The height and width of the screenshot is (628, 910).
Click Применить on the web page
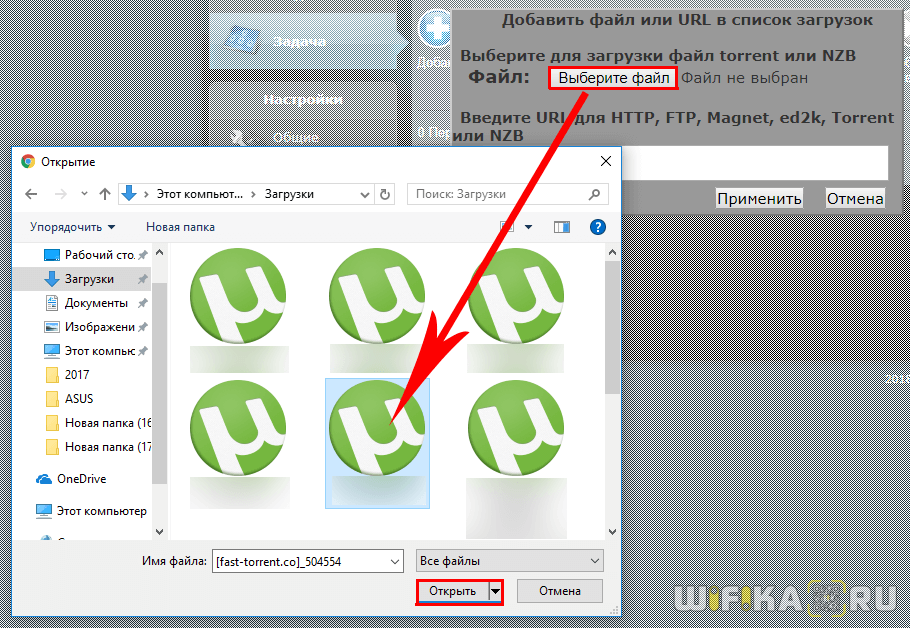pyautogui.click(x=759, y=198)
